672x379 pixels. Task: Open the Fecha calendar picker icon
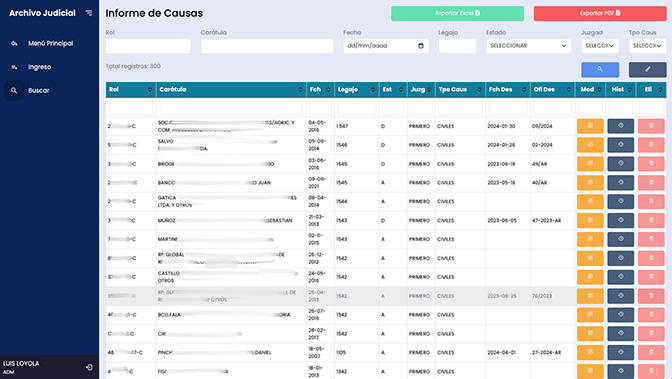pos(421,46)
